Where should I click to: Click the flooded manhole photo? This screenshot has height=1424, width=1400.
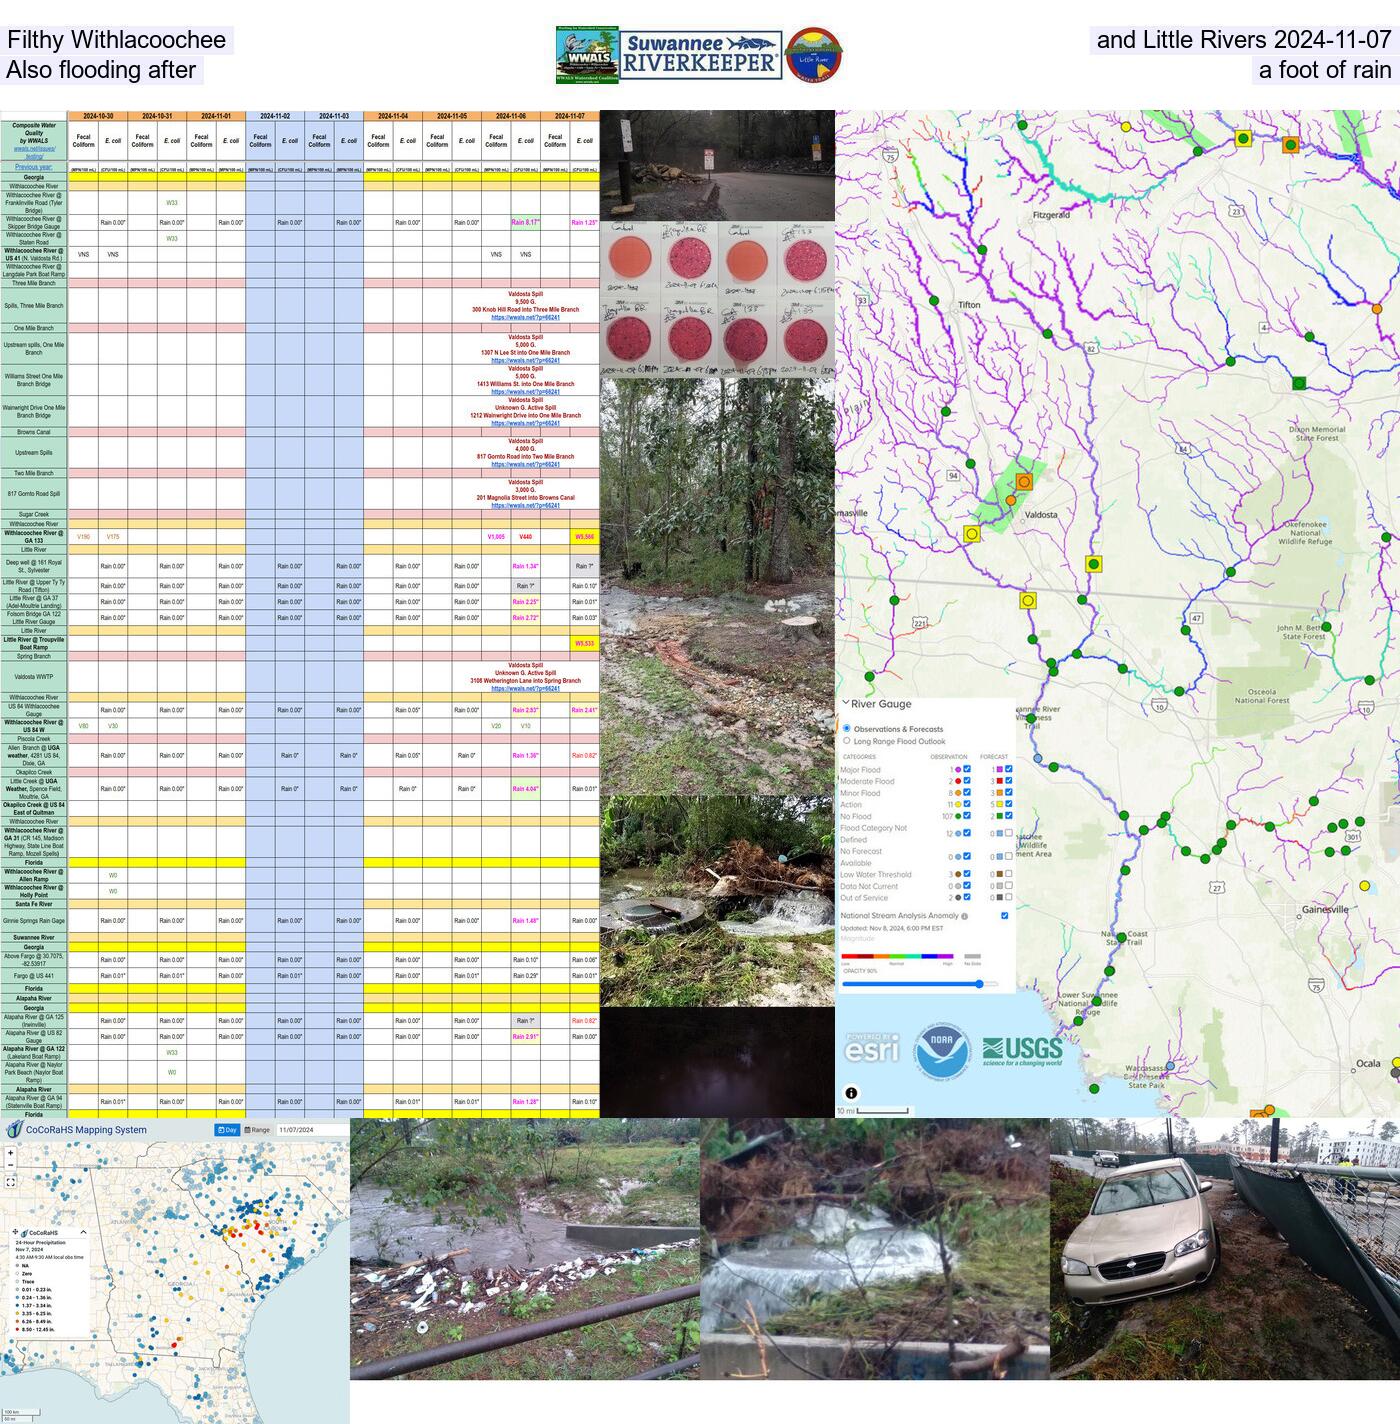tap(717, 901)
